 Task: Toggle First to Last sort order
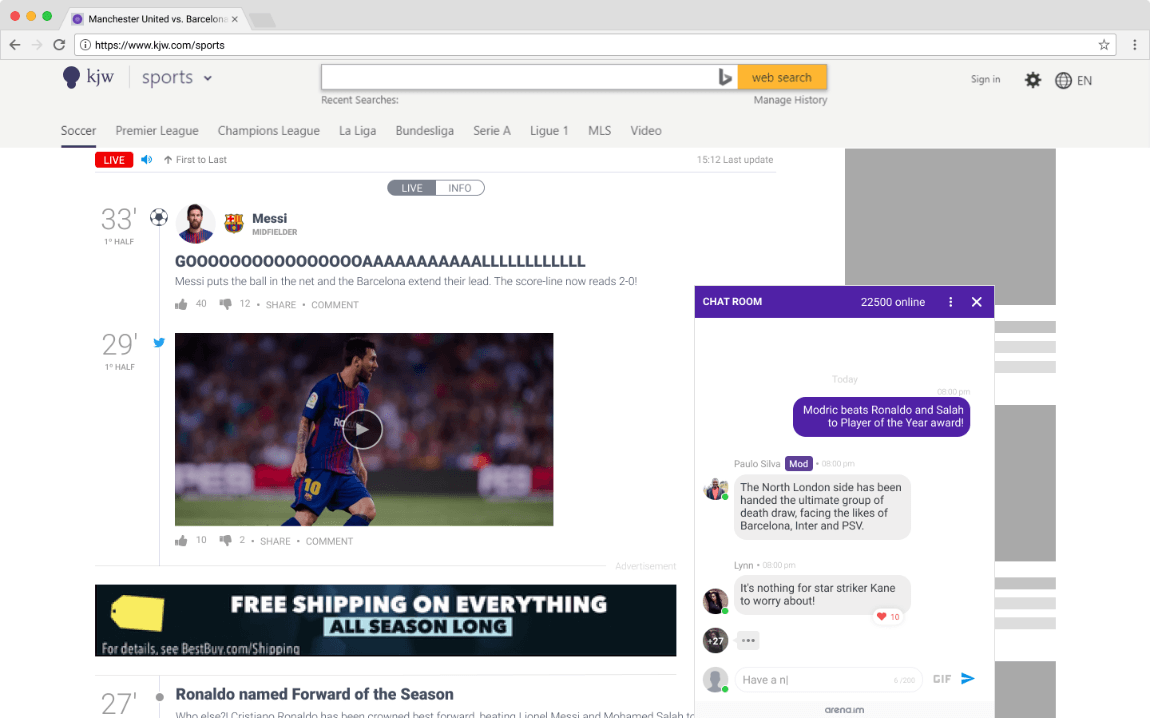point(195,159)
